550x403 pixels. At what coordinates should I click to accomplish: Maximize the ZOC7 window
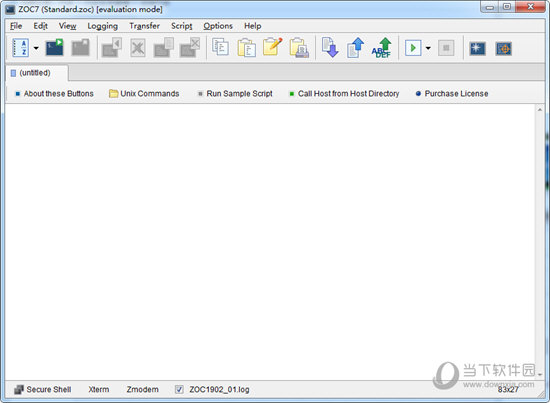(507, 7)
